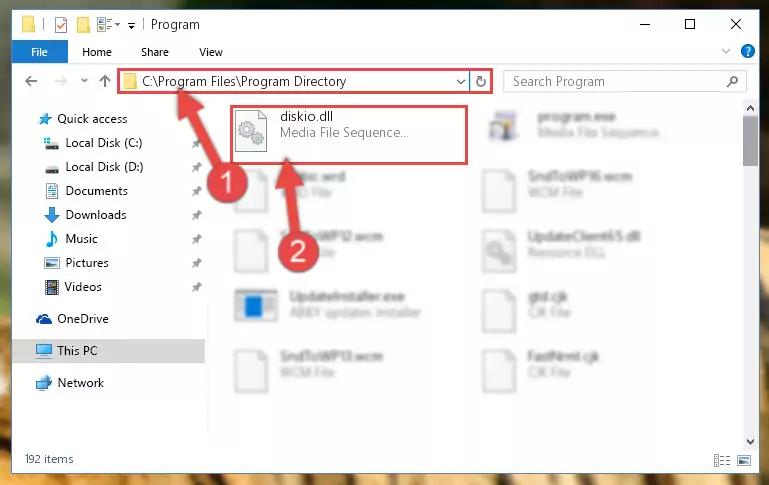Expand the address bar history dropdown
The image size is (769, 485).
coord(461,81)
